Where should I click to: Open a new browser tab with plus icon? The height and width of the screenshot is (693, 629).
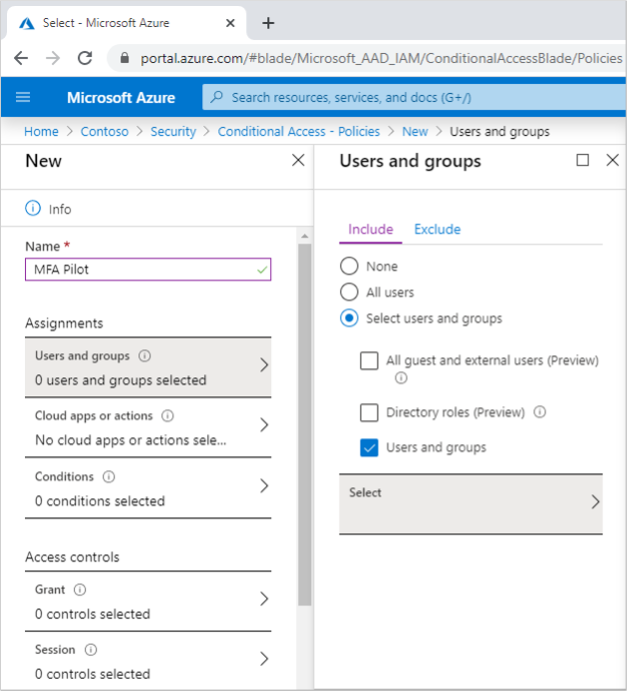[268, 23]
